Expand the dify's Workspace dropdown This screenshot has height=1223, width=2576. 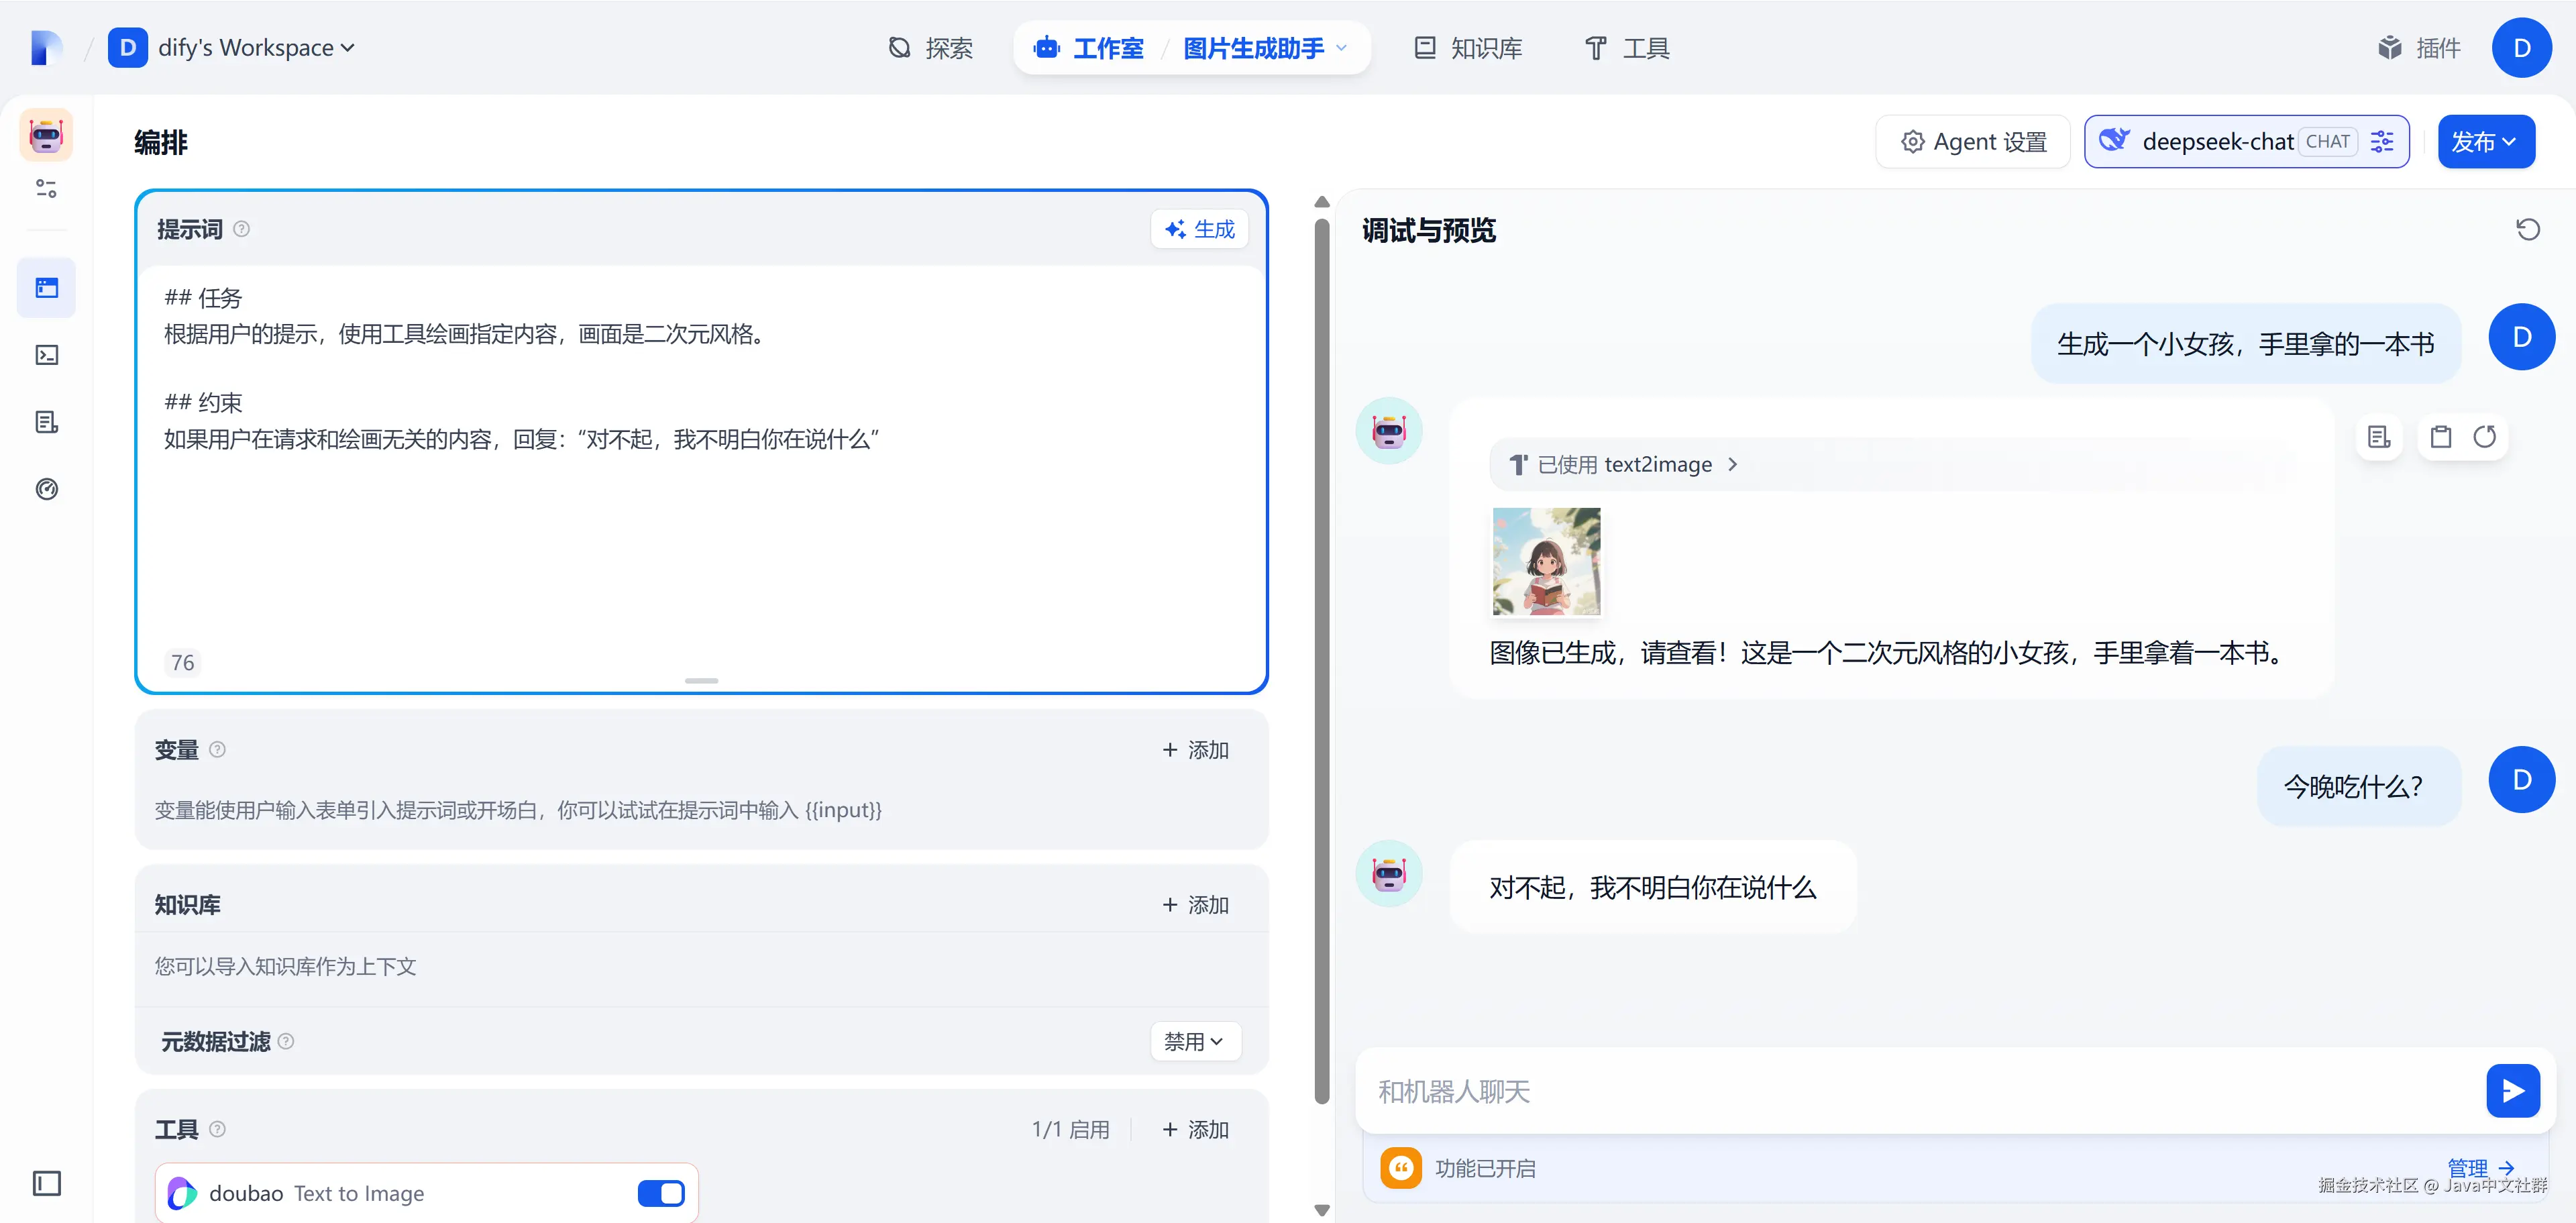pos(256,48)
